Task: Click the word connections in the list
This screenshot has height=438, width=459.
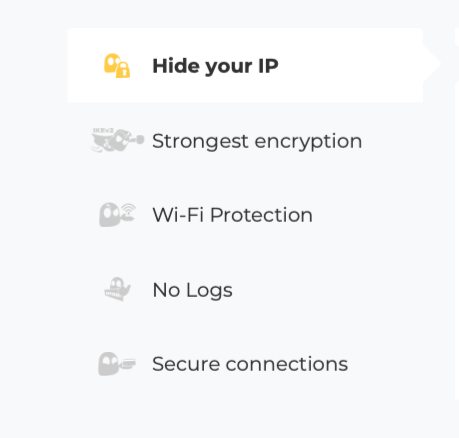Action: [287, 364]
